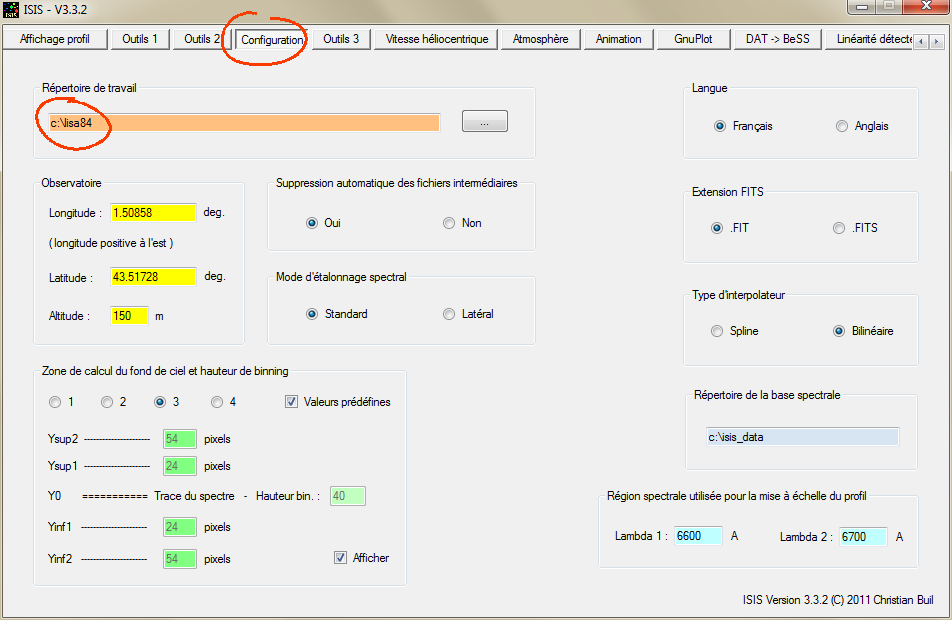
Task: Switch to the GnuPlot tab
Action: tap(693, 39)
